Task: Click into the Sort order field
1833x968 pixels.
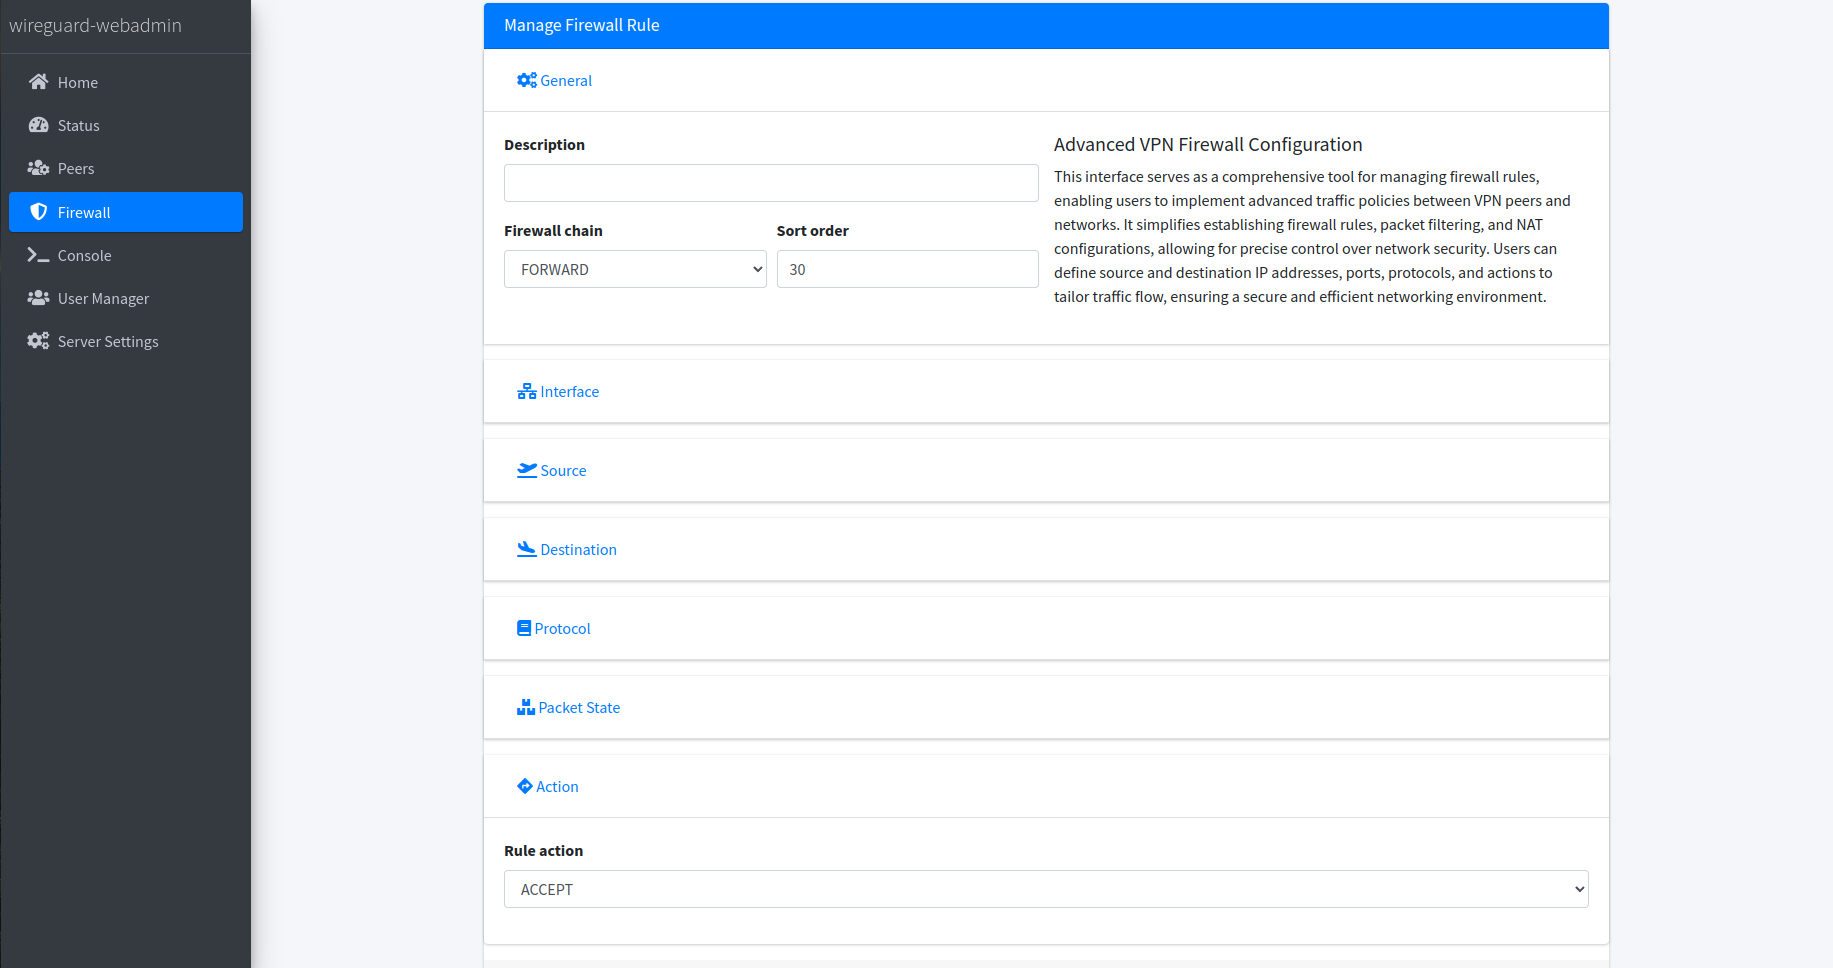Action: tap(907, 270)
